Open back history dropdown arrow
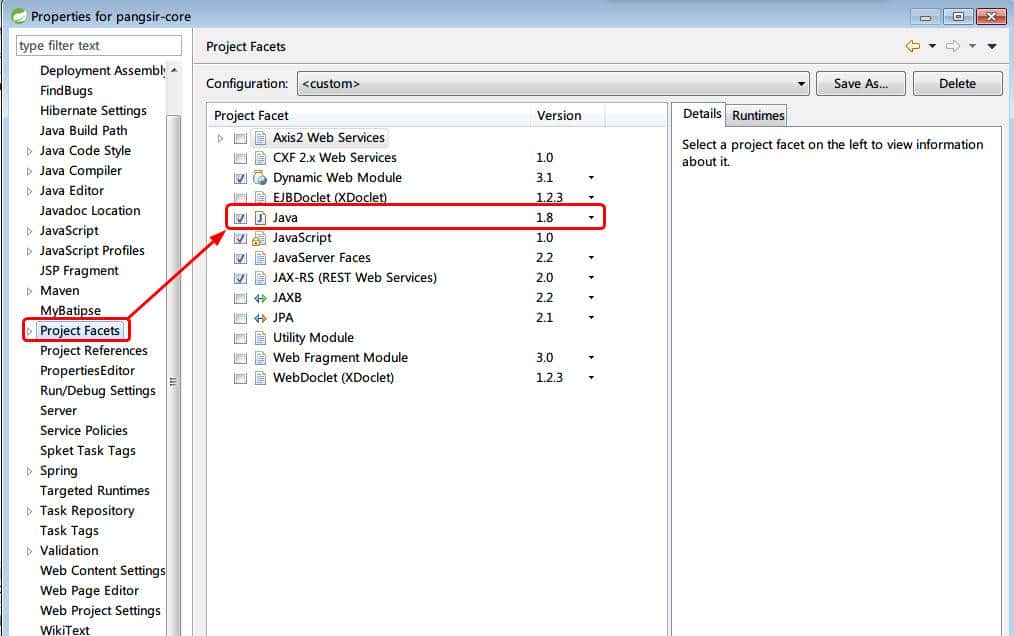1014x636 pixels. (932, 46)
